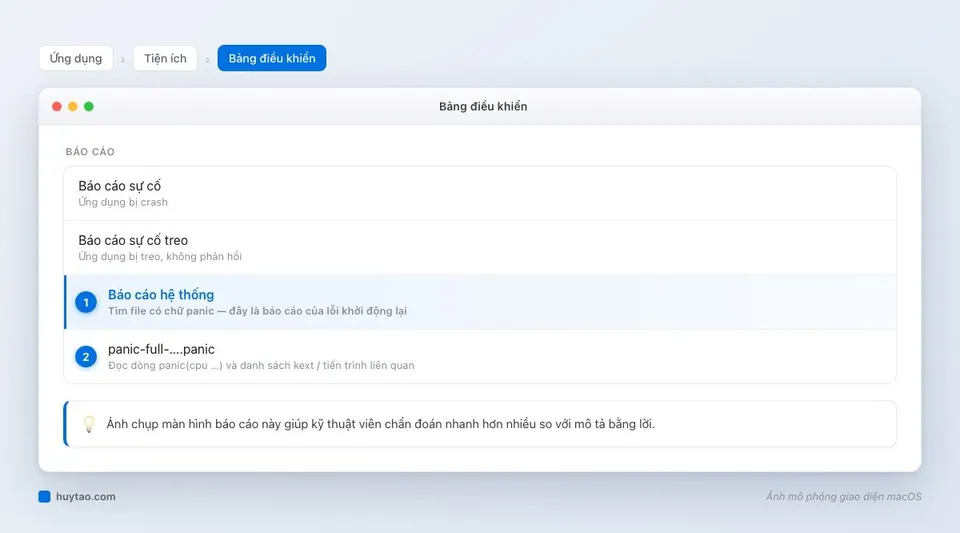Close the window with the red button

[x=57, y=106]
